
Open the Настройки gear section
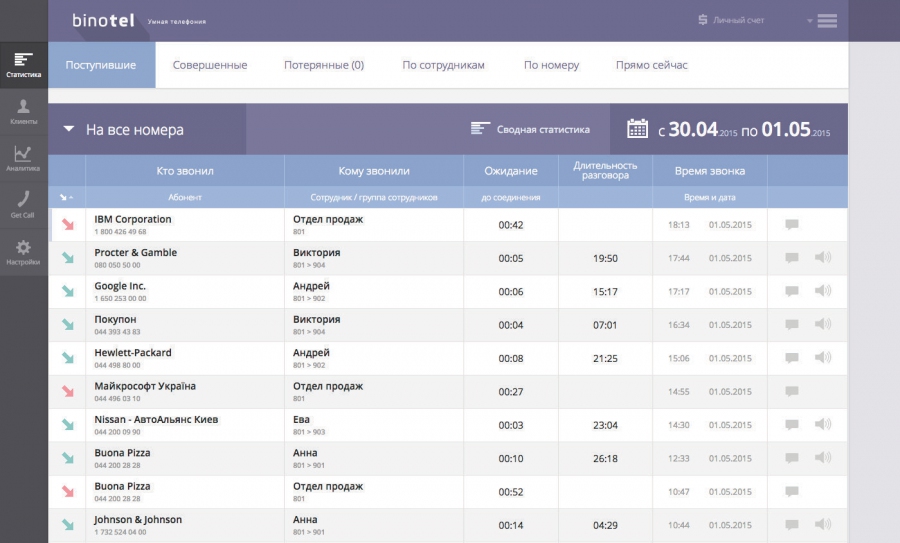(x=24, y=253)
